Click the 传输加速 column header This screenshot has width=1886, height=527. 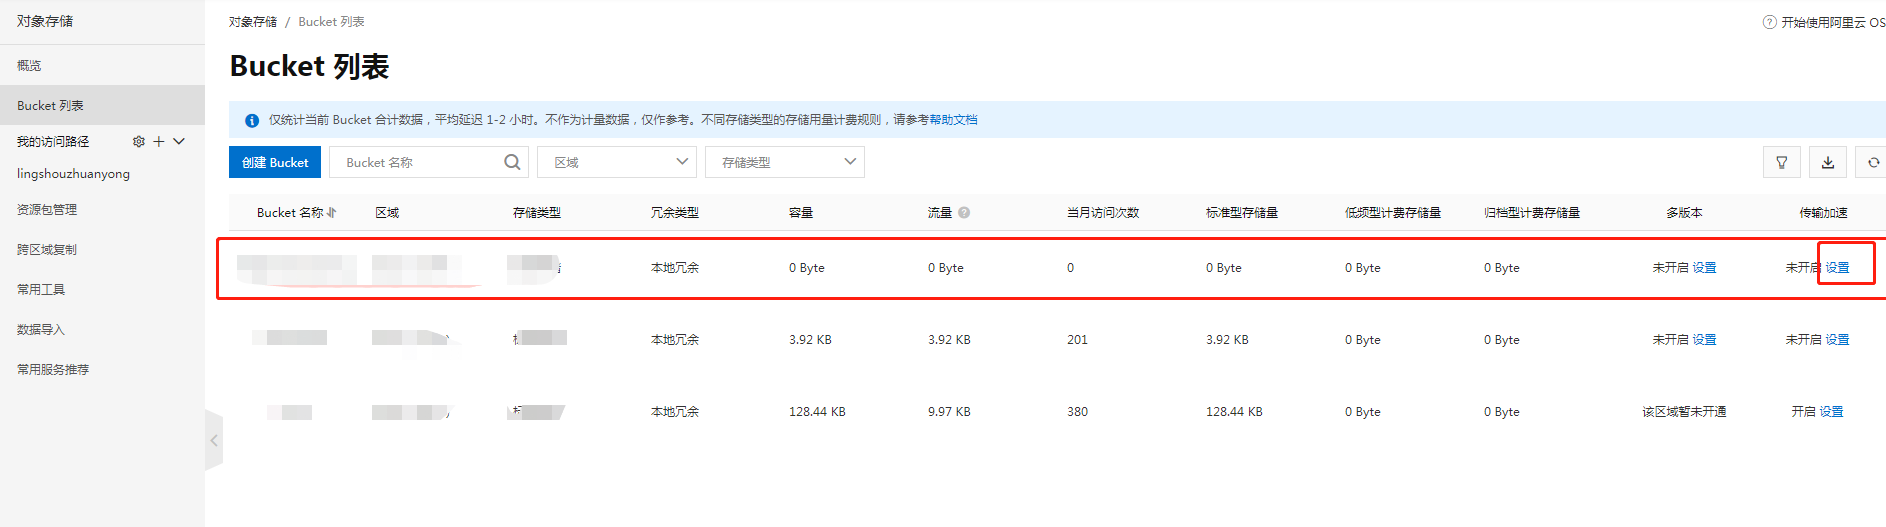pyautogui.click(x=1823, y=213)
